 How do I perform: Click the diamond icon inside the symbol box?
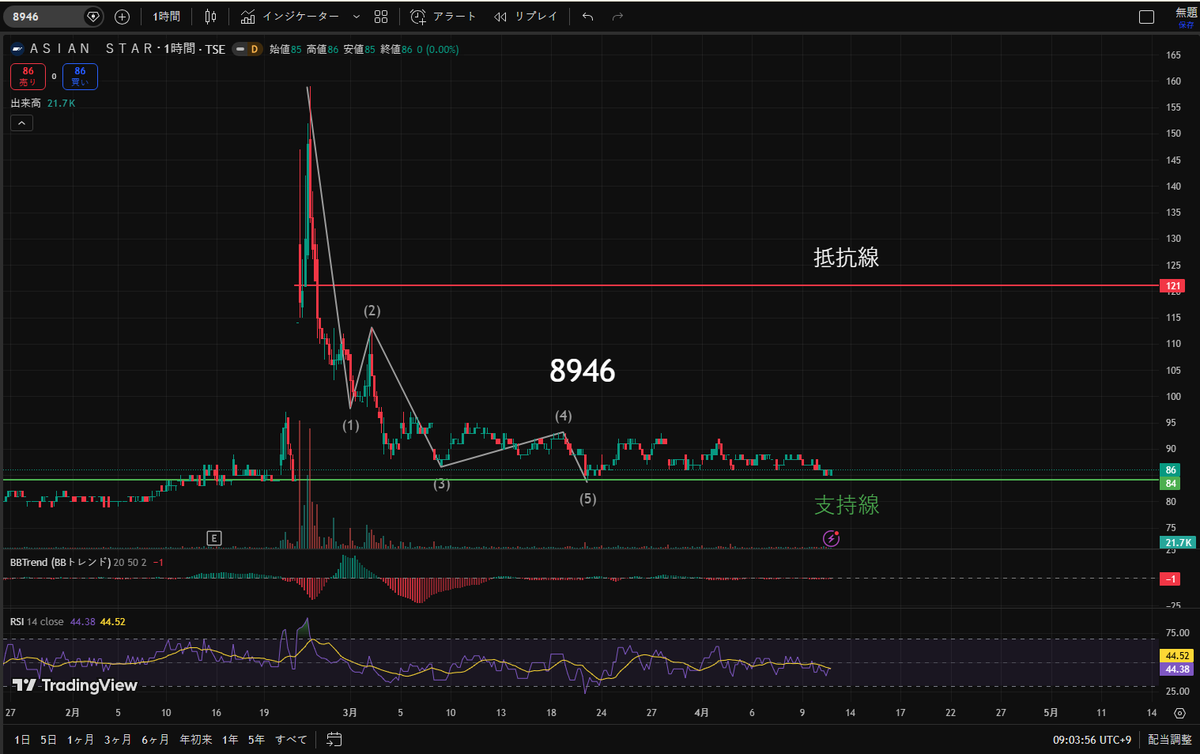point(93,16)
